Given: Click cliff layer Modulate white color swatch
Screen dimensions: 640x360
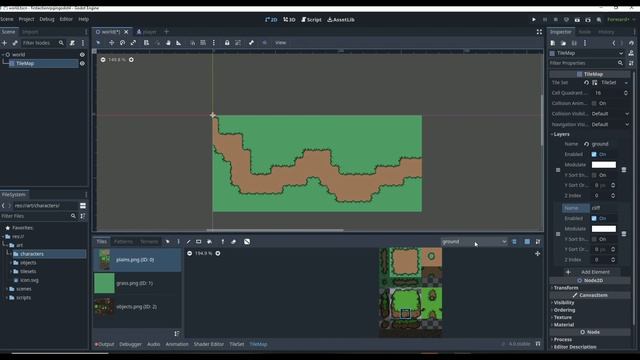Looking at the screenshot, I should point(604,229).
